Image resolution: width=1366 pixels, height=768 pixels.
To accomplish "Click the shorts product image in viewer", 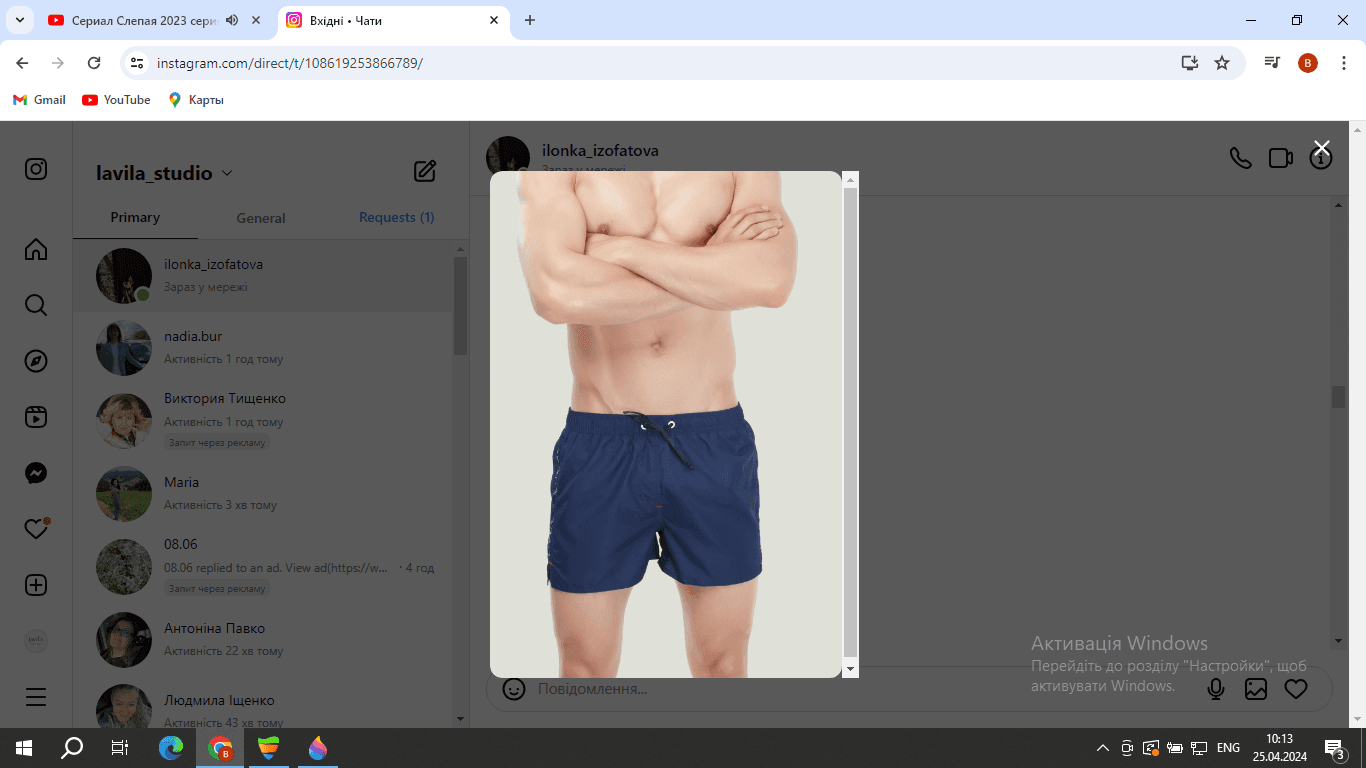I will (666, 424).
